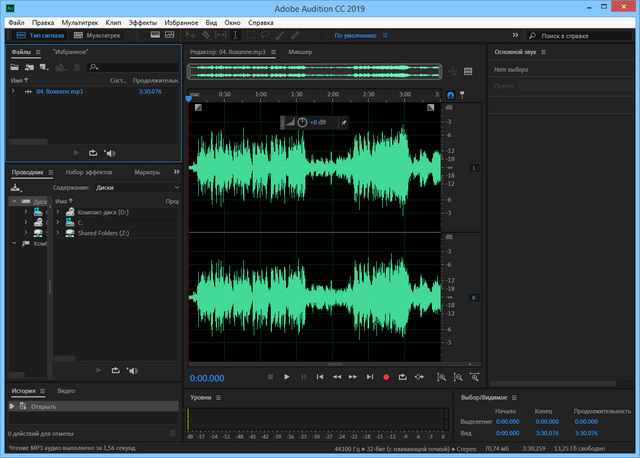Open the Маркеры panel tab
Viewport: 640px width, 458px height.
[x=147, y=172]
